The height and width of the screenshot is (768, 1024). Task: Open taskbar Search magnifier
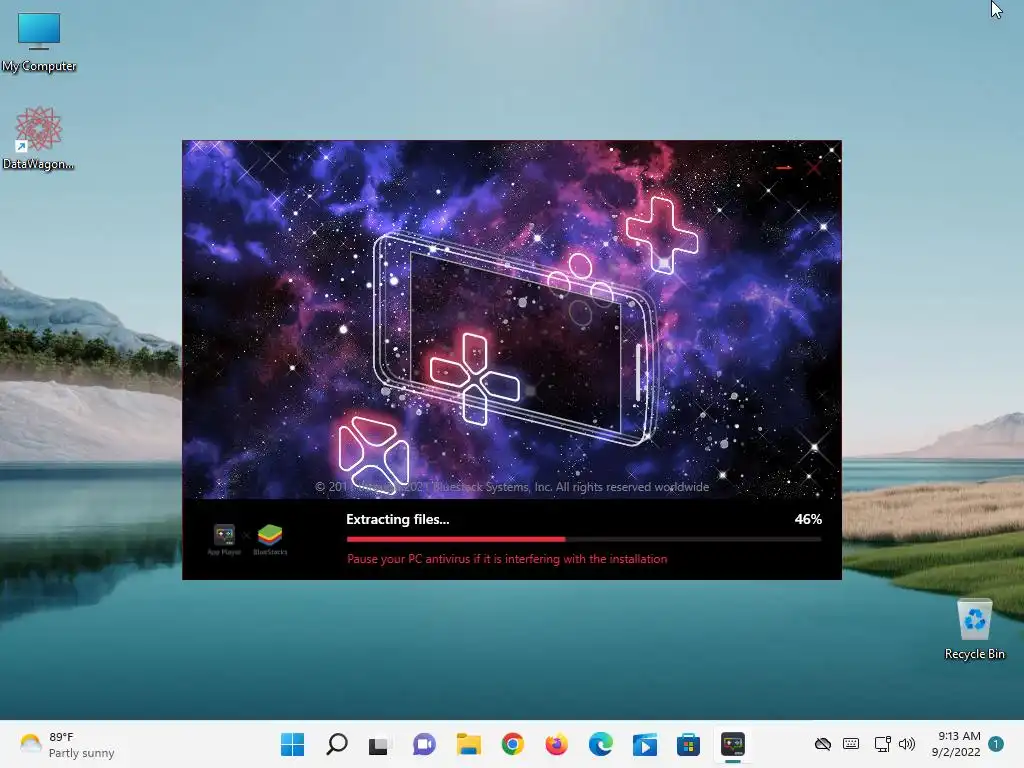[x=337, y=744]
